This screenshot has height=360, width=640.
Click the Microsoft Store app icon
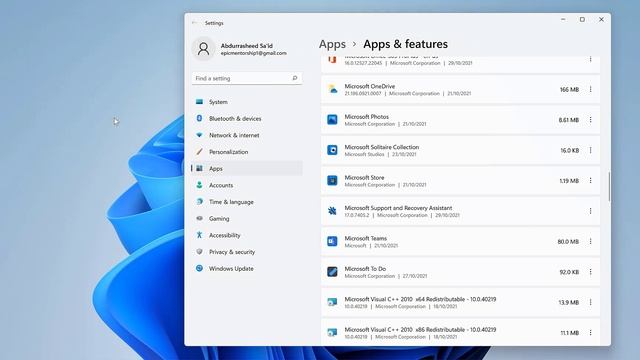click(332, 180)
